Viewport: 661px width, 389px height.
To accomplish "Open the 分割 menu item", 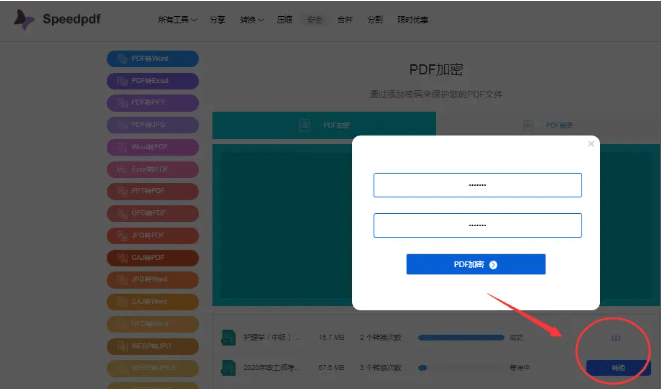I will (375, 20).
